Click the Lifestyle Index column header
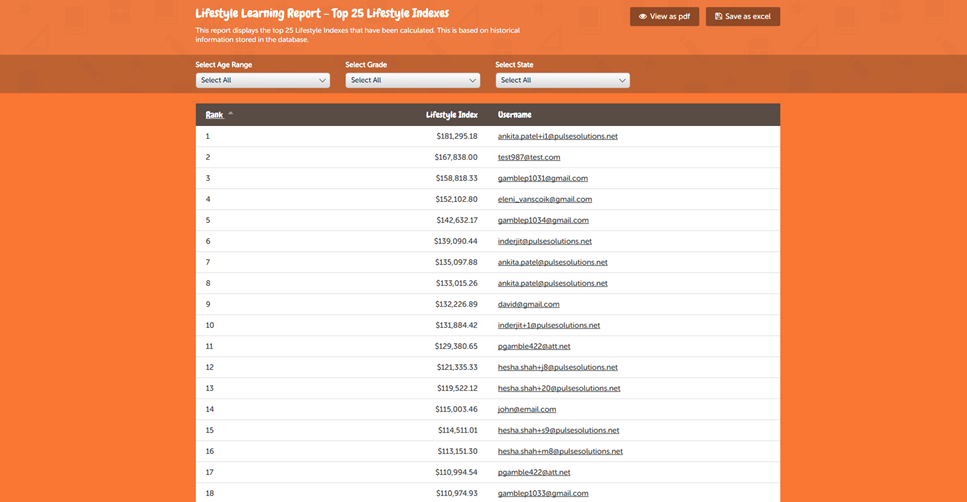 coord(451,115)
